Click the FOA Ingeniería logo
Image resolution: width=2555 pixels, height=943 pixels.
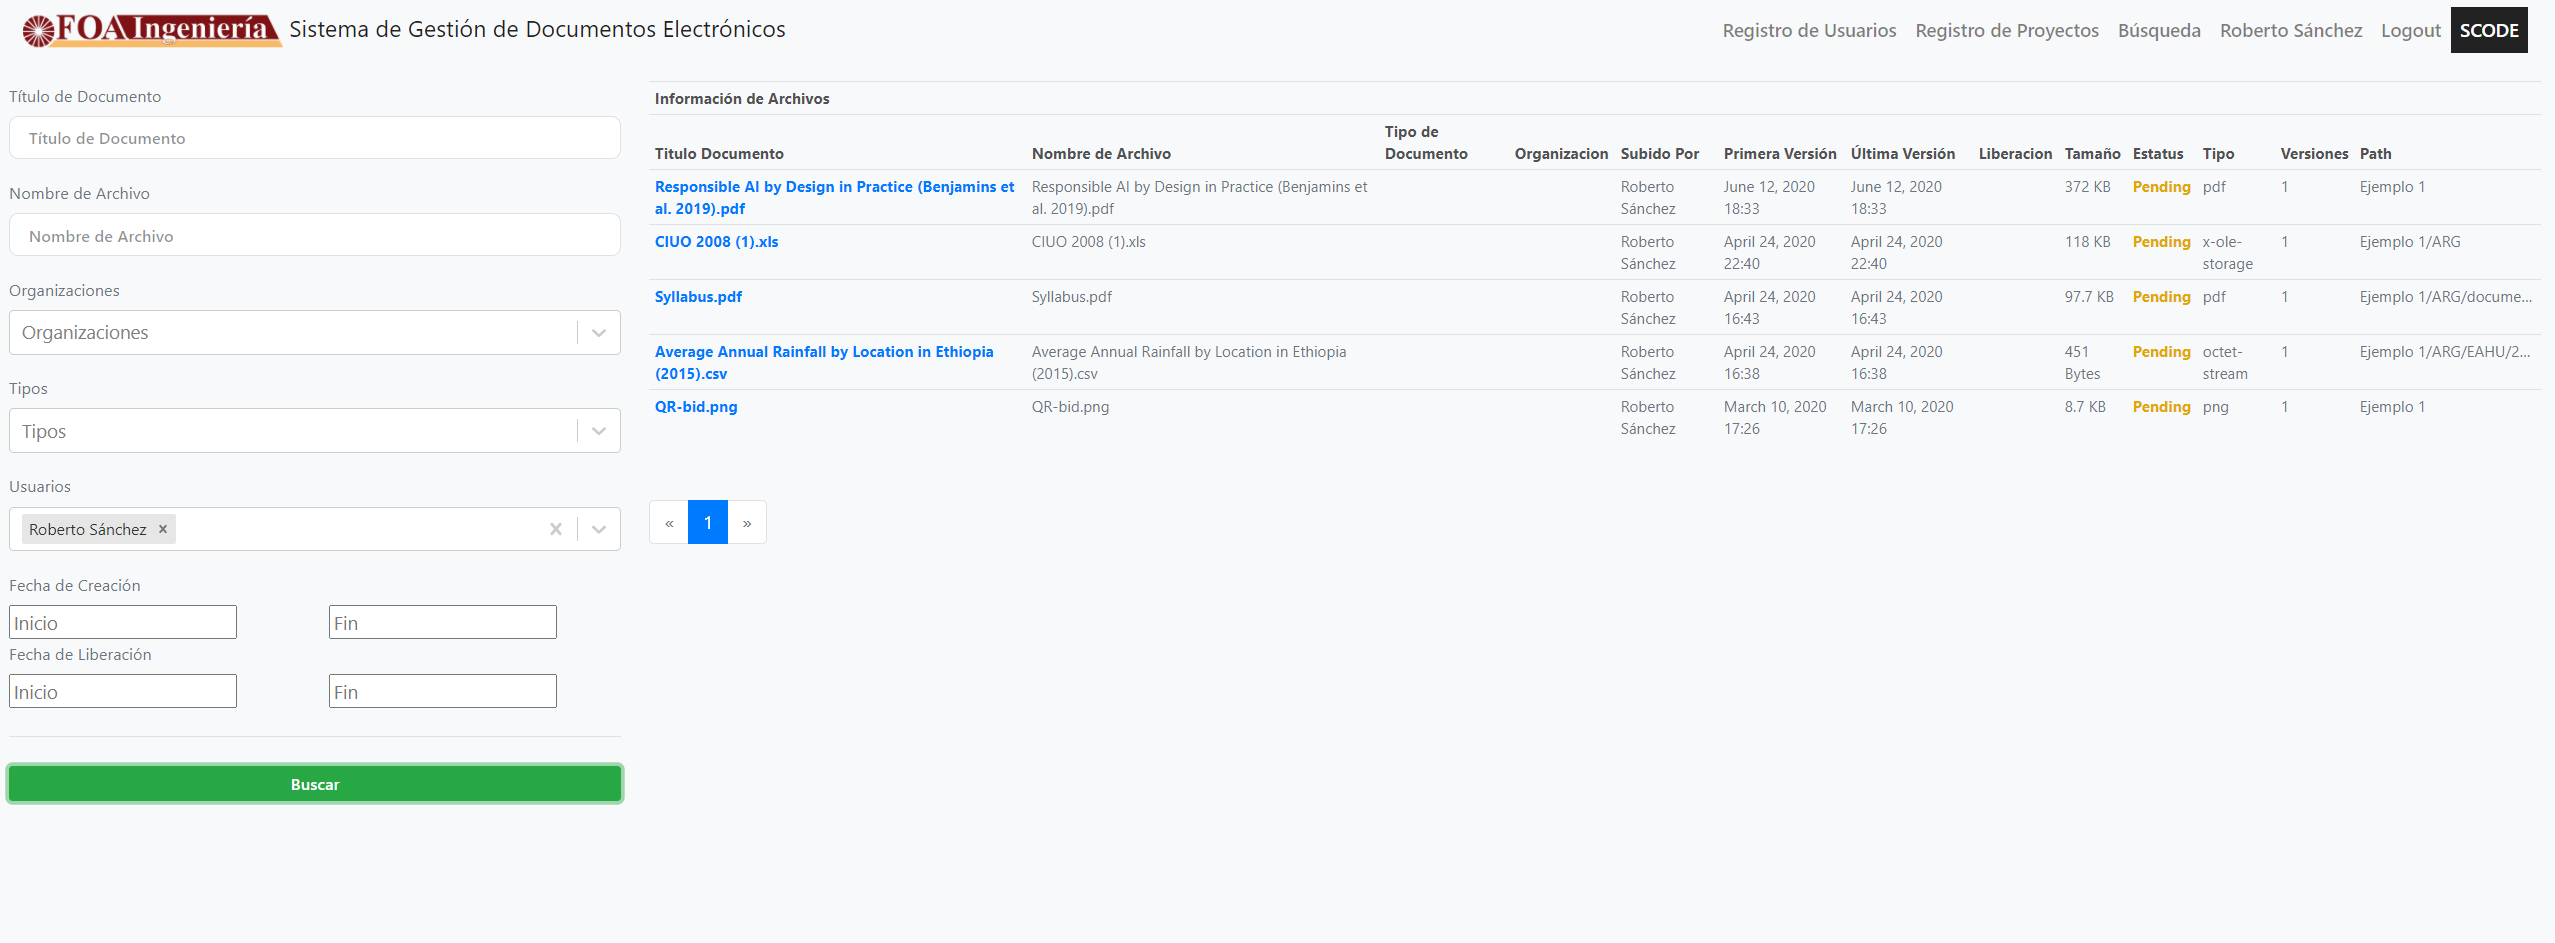tap(152, 30)
